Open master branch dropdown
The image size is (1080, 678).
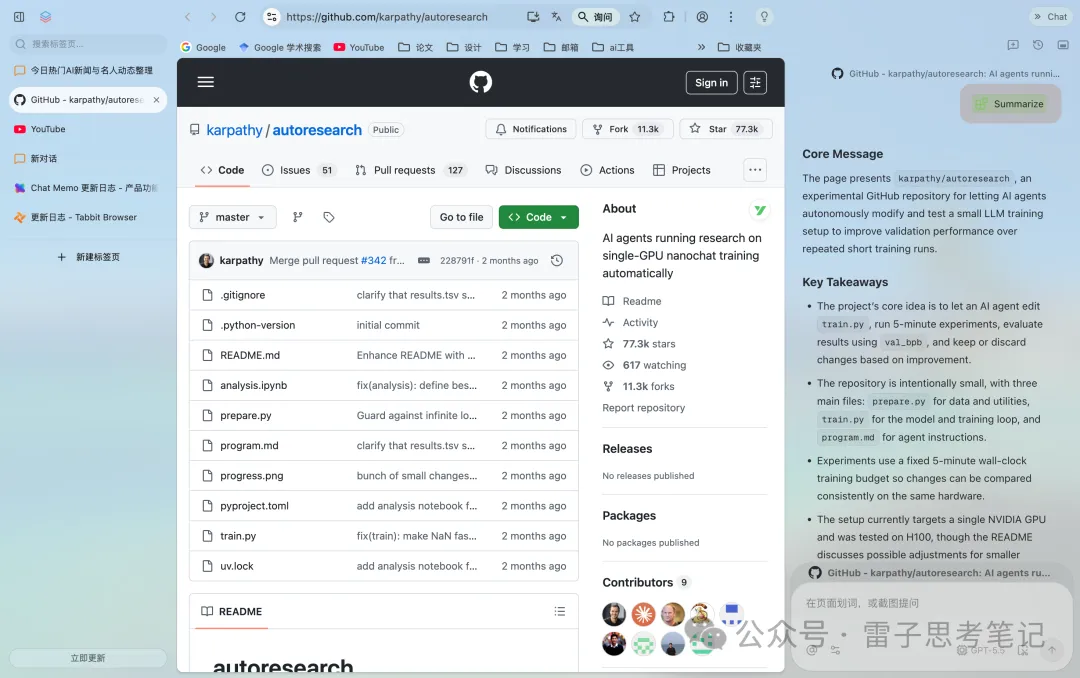[x=233, y=217]
